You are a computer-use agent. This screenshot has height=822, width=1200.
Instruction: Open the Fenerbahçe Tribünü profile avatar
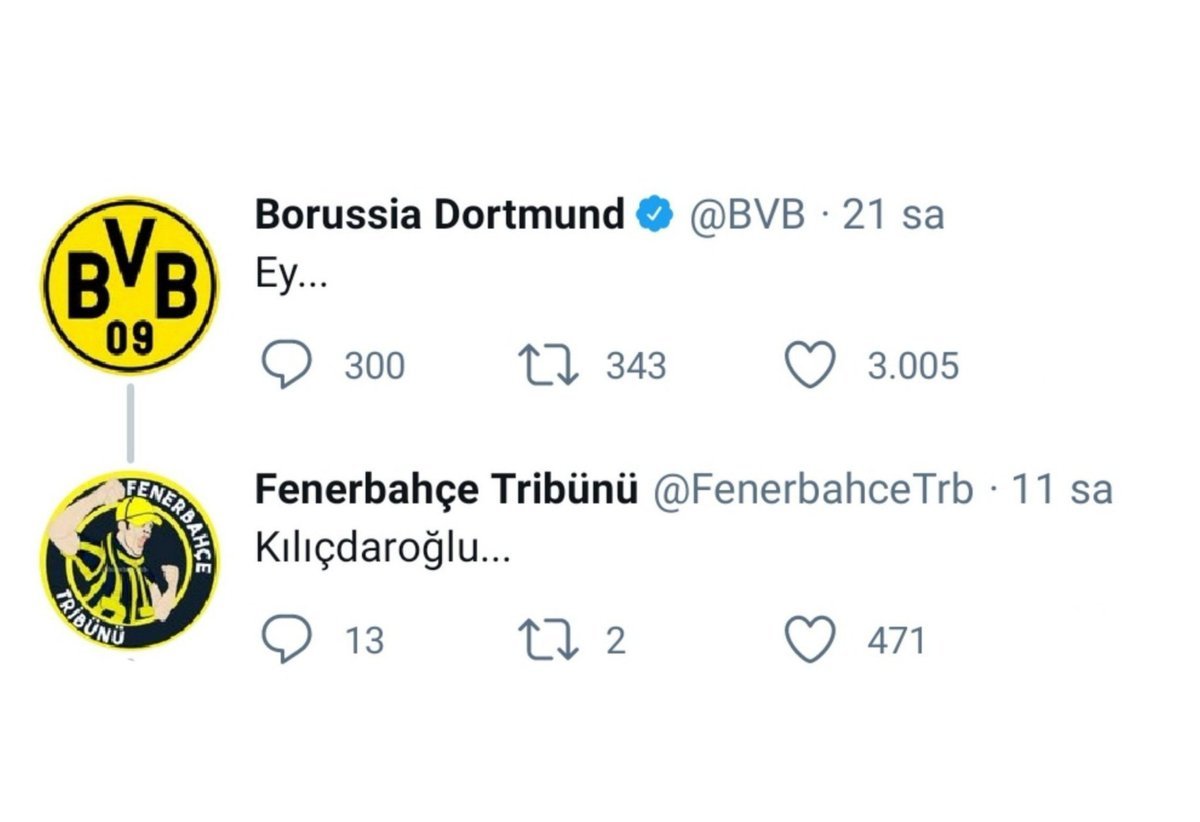(130, 562)
